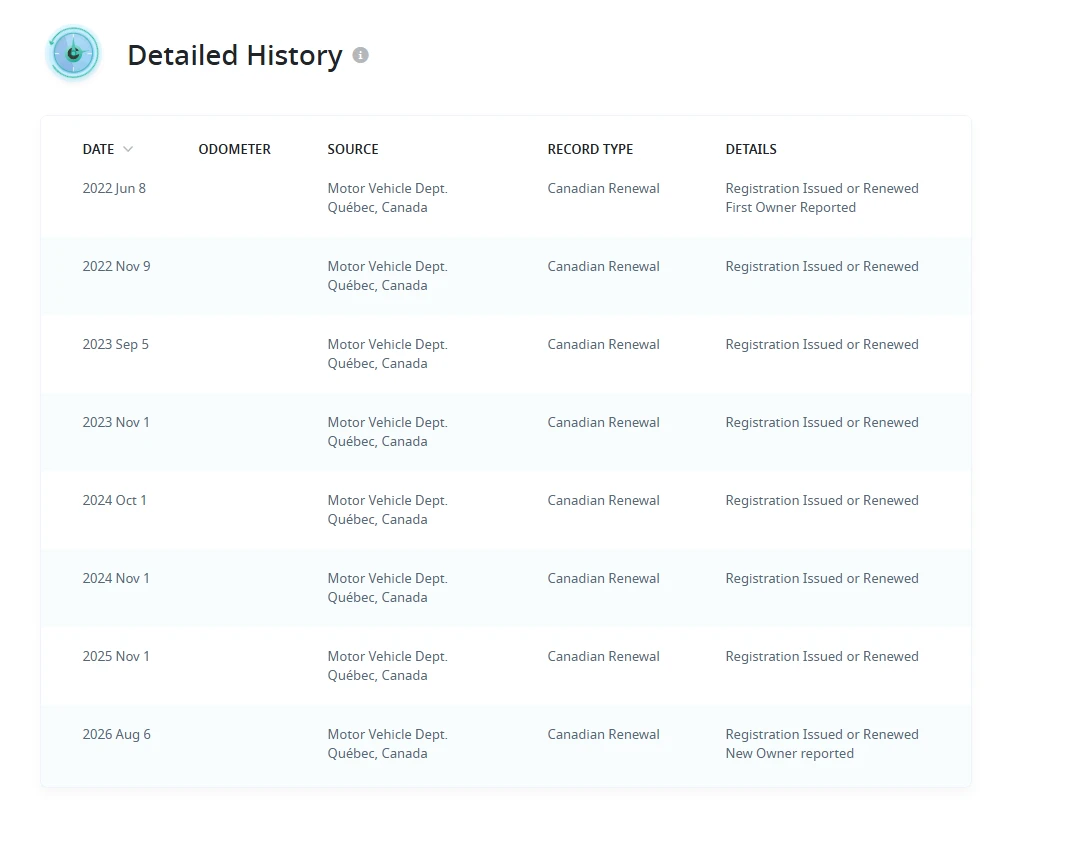This screenshot has width=1070, height=841.
Task: Click Registration Issued or Renewed in 2023 Nov 1 row
Action: pos(822,422)
